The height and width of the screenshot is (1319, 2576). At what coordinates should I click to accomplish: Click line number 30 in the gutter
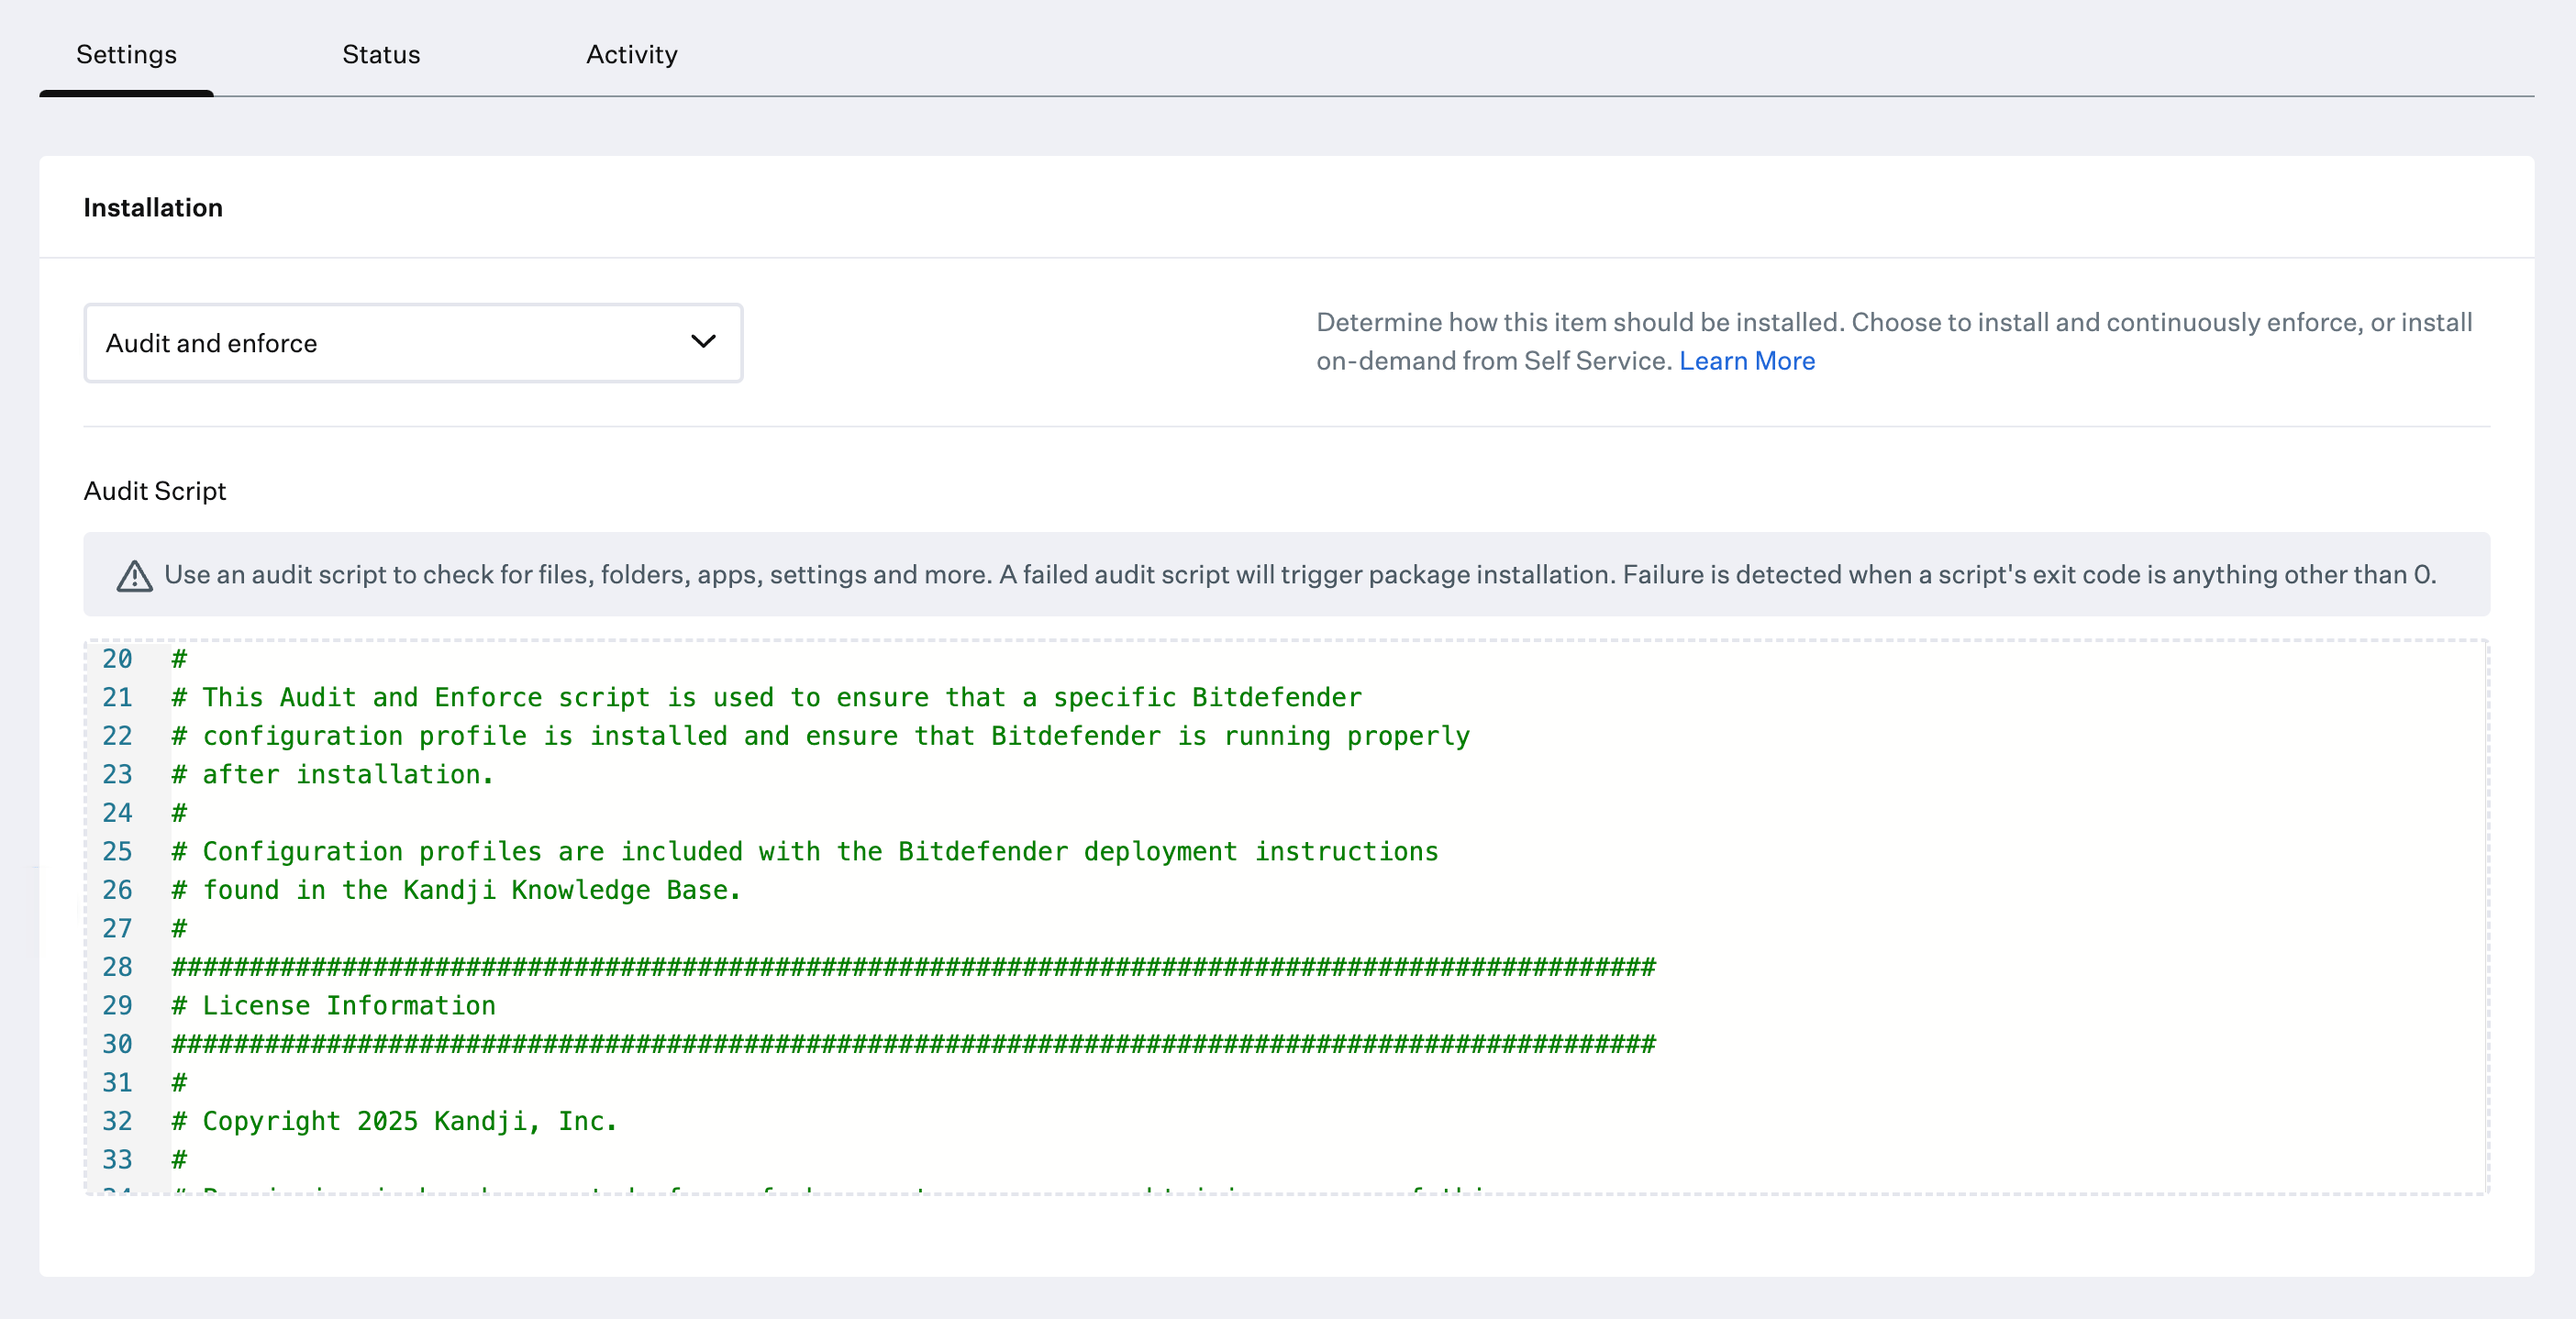tap(117, 1044)
